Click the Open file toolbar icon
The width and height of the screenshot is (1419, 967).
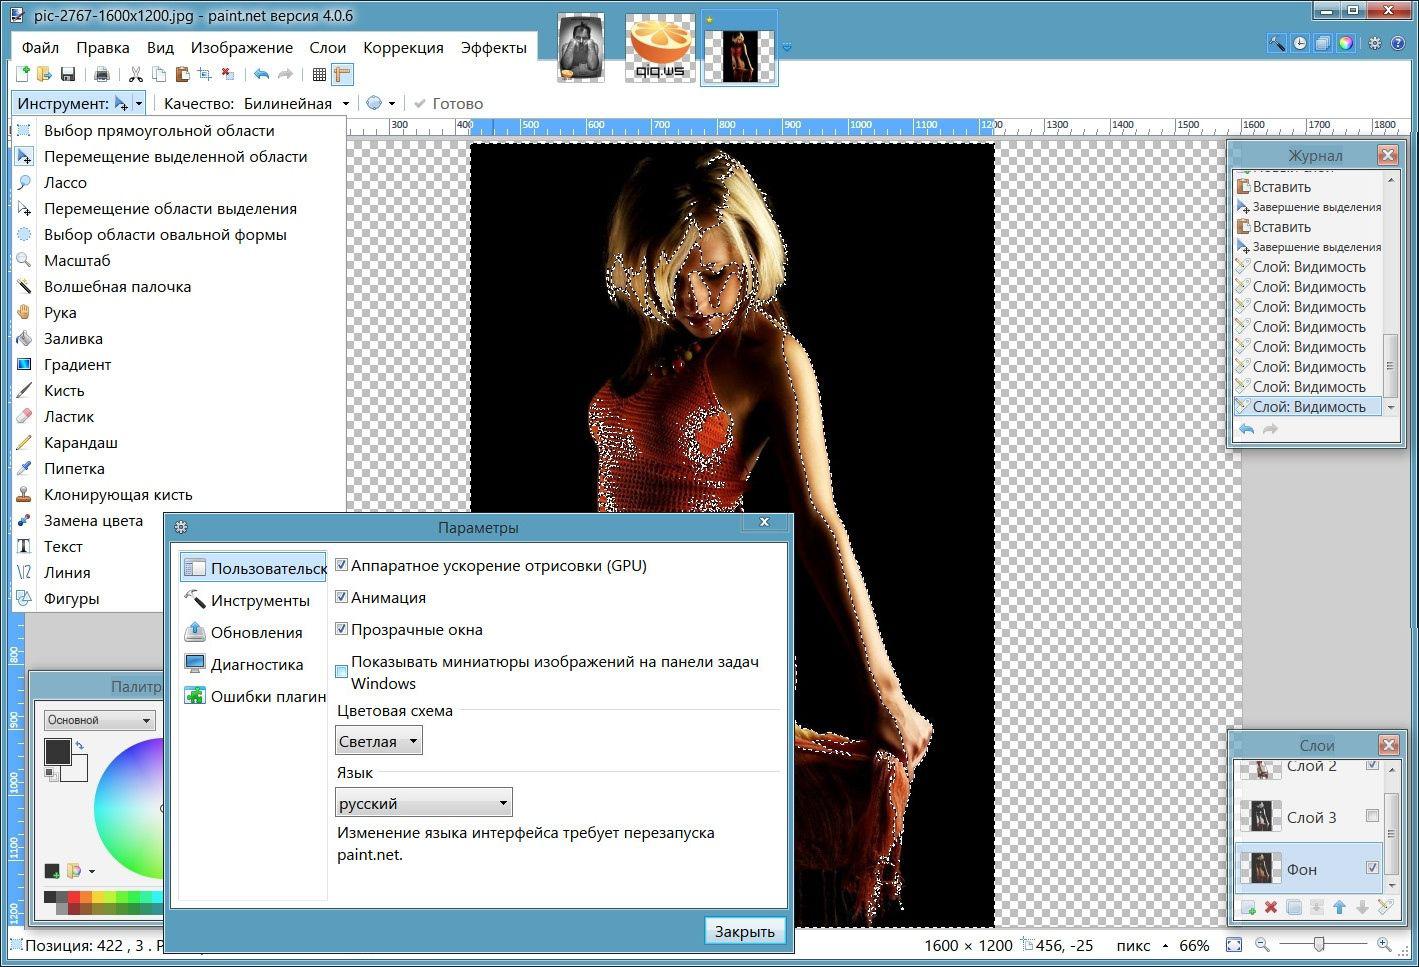[44, 74]
